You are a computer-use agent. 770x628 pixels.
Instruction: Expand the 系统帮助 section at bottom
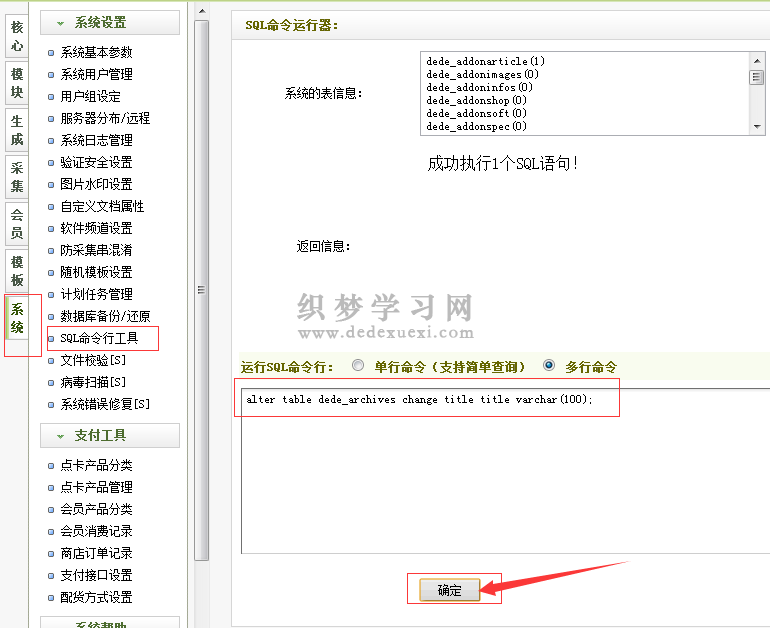point(110,624)
